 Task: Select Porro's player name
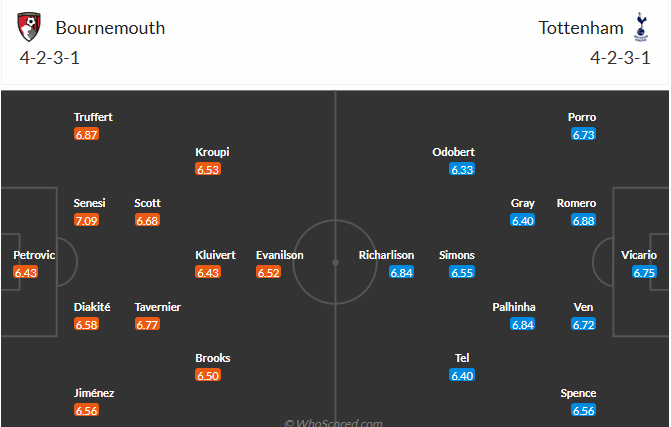point(582,117)
